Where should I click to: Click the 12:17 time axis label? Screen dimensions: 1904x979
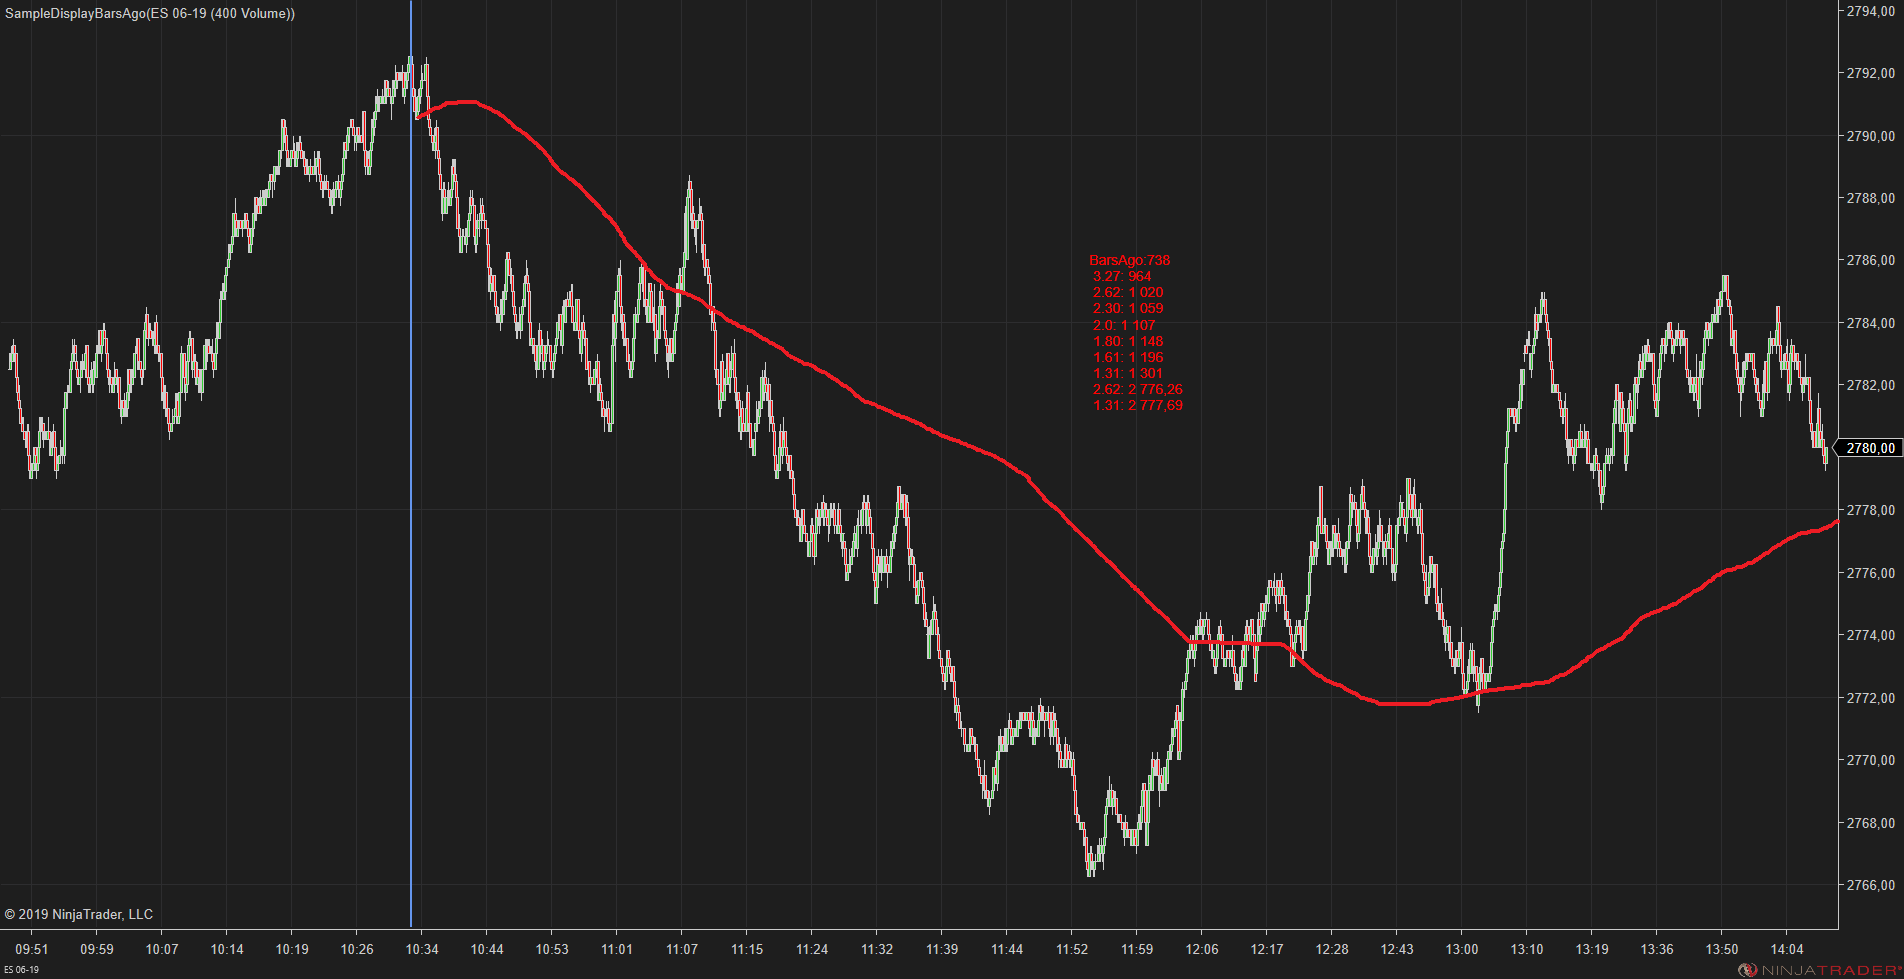pyautogui.click(x=1267, y=949)
